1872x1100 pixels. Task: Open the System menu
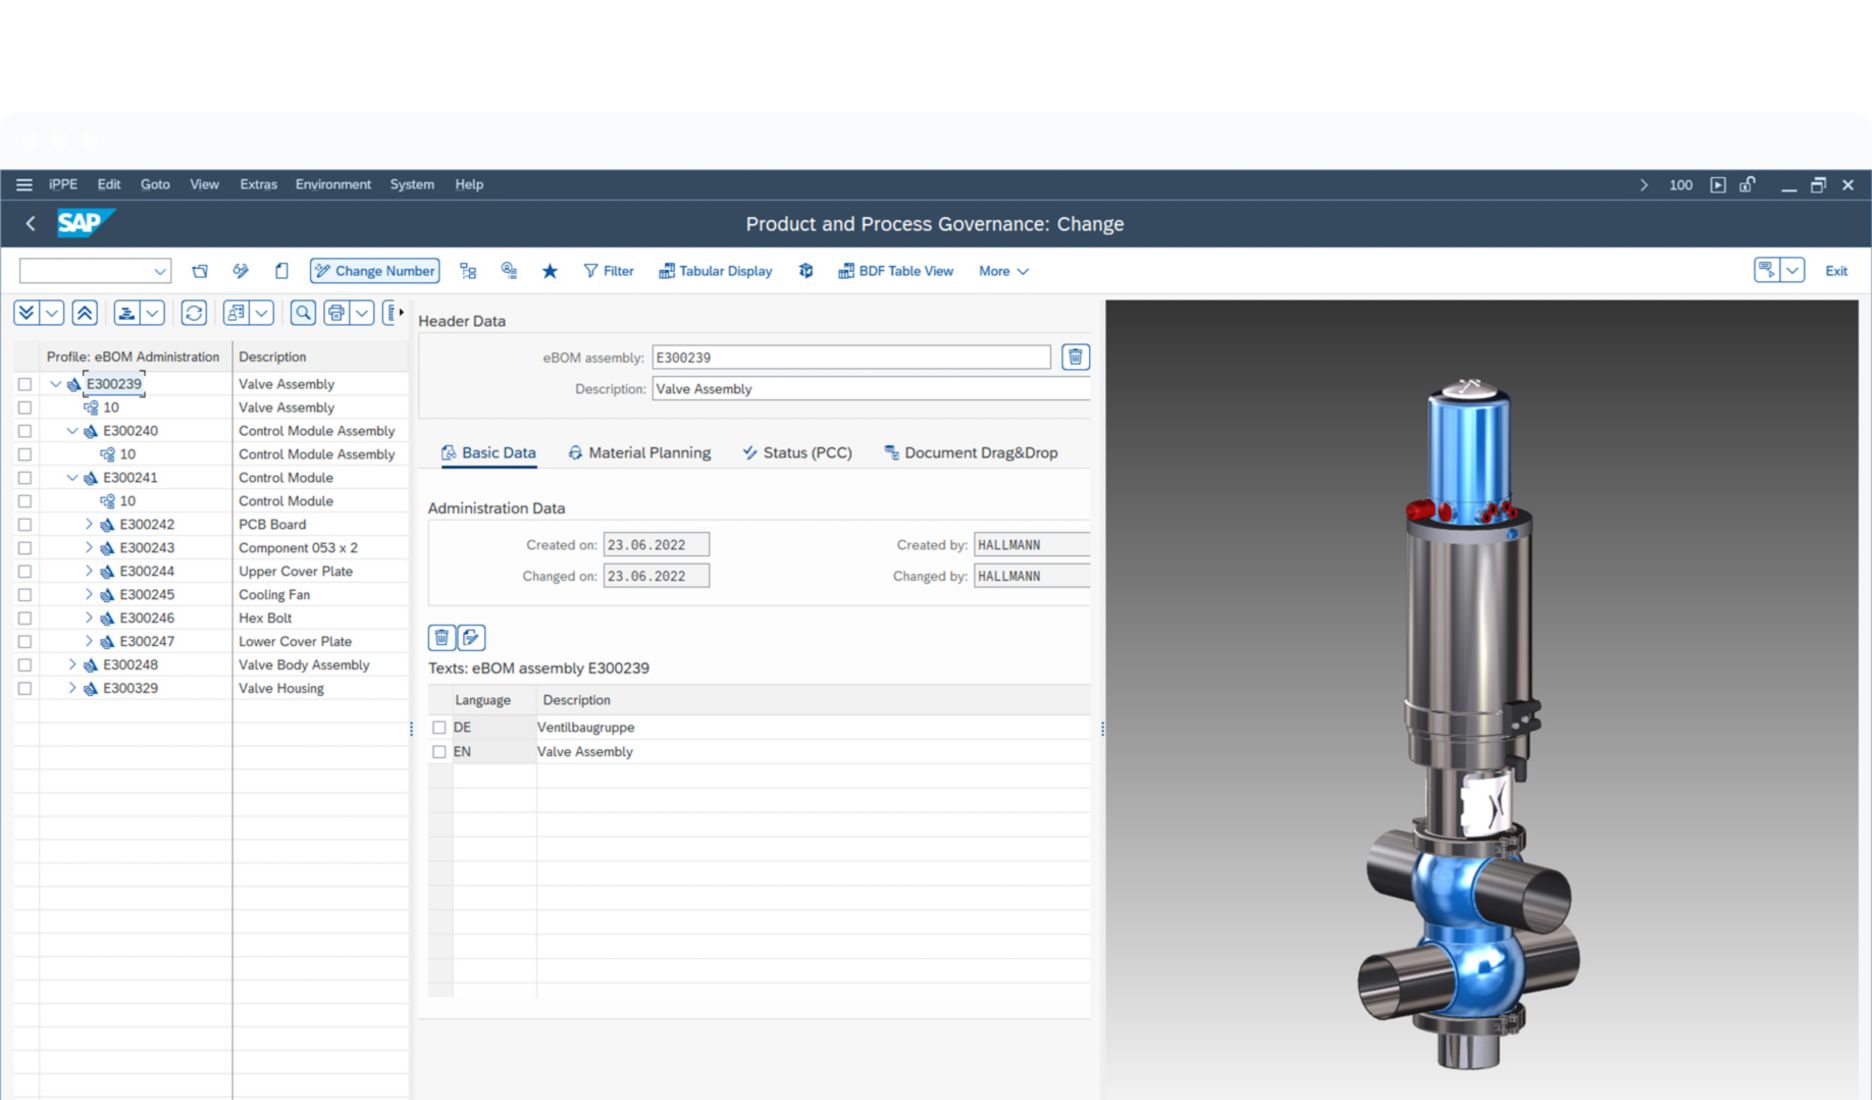pos(410,184)
